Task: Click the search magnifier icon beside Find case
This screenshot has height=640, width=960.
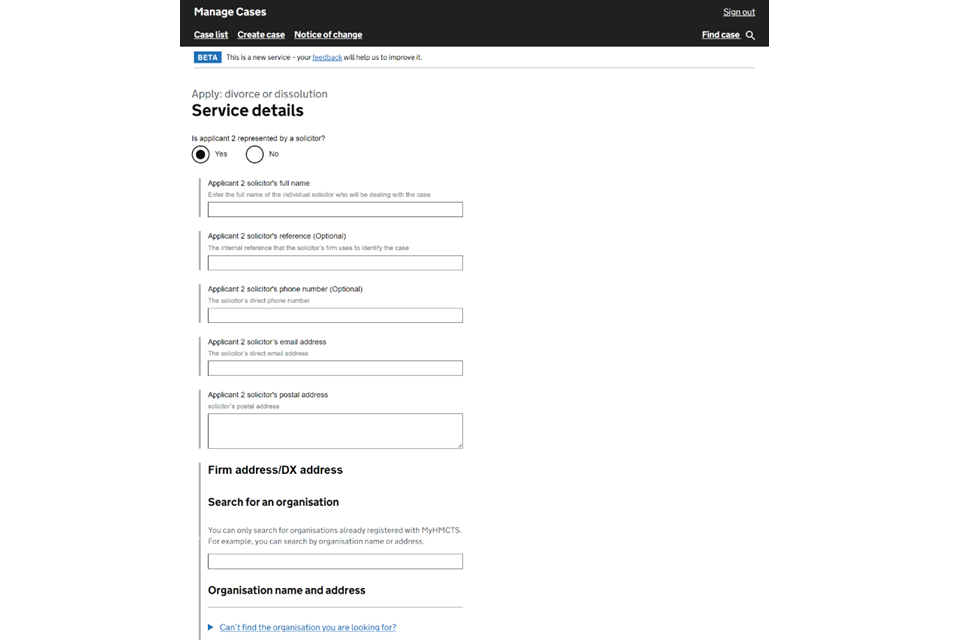Action: click(x=750, y=35)
